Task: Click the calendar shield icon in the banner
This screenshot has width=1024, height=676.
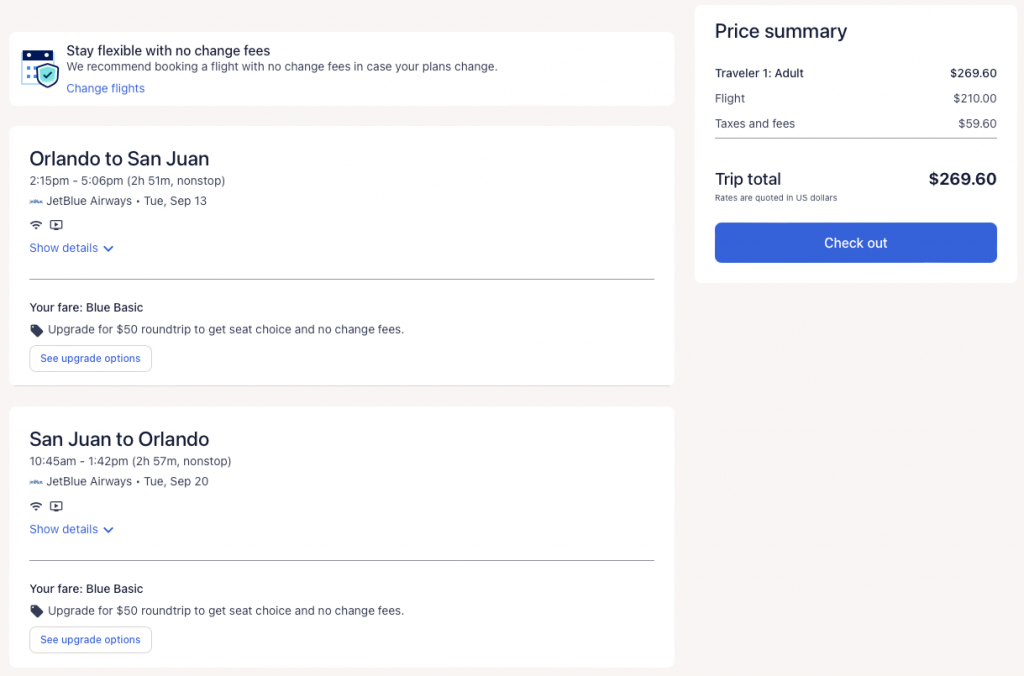Action: [38, 66]
